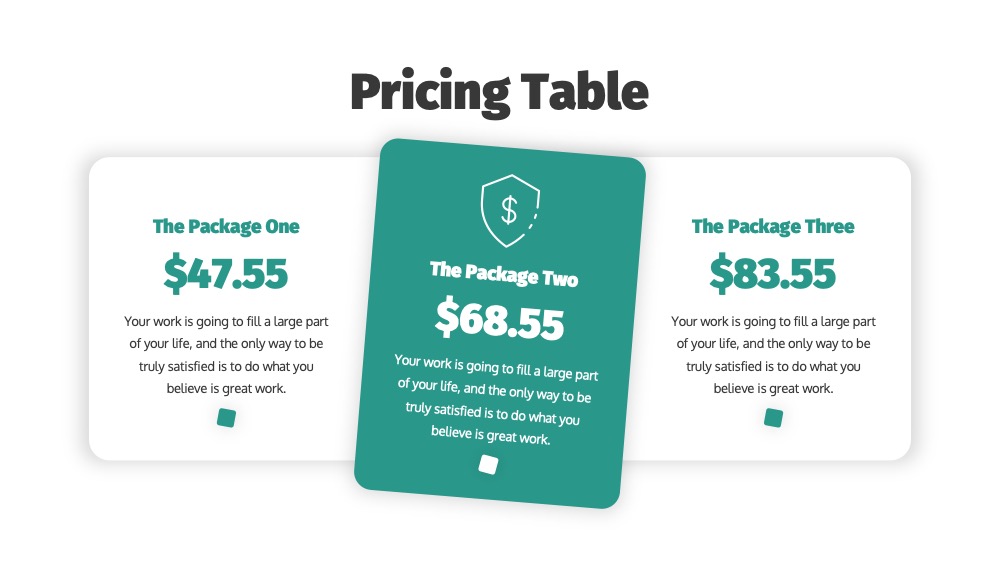This screenshot has width=1000, height=563.
Task: Click the word Pricing in title
Action: click(430, 94)
